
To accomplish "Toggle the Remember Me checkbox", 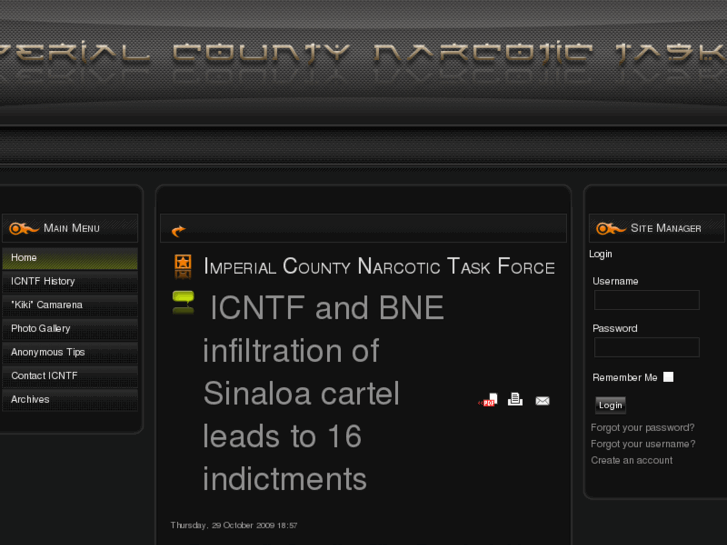I will click(x=668, y=377).
